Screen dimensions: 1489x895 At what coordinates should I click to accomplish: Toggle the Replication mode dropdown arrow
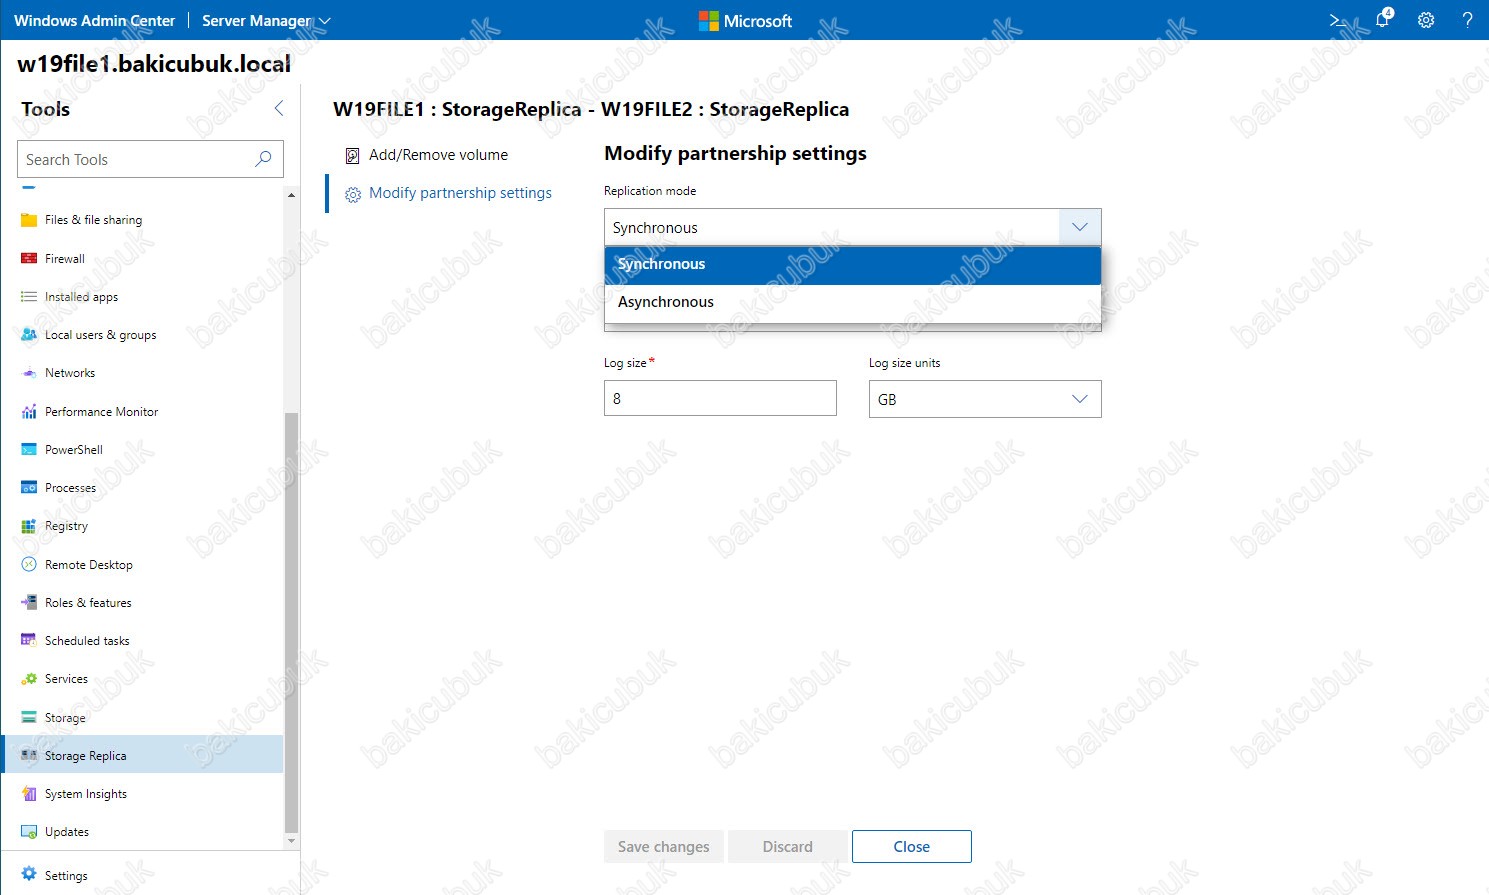1079,227
